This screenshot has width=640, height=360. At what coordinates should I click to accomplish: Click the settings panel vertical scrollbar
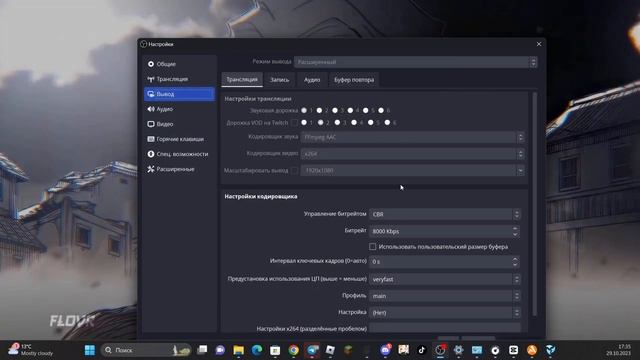point(535,204)
